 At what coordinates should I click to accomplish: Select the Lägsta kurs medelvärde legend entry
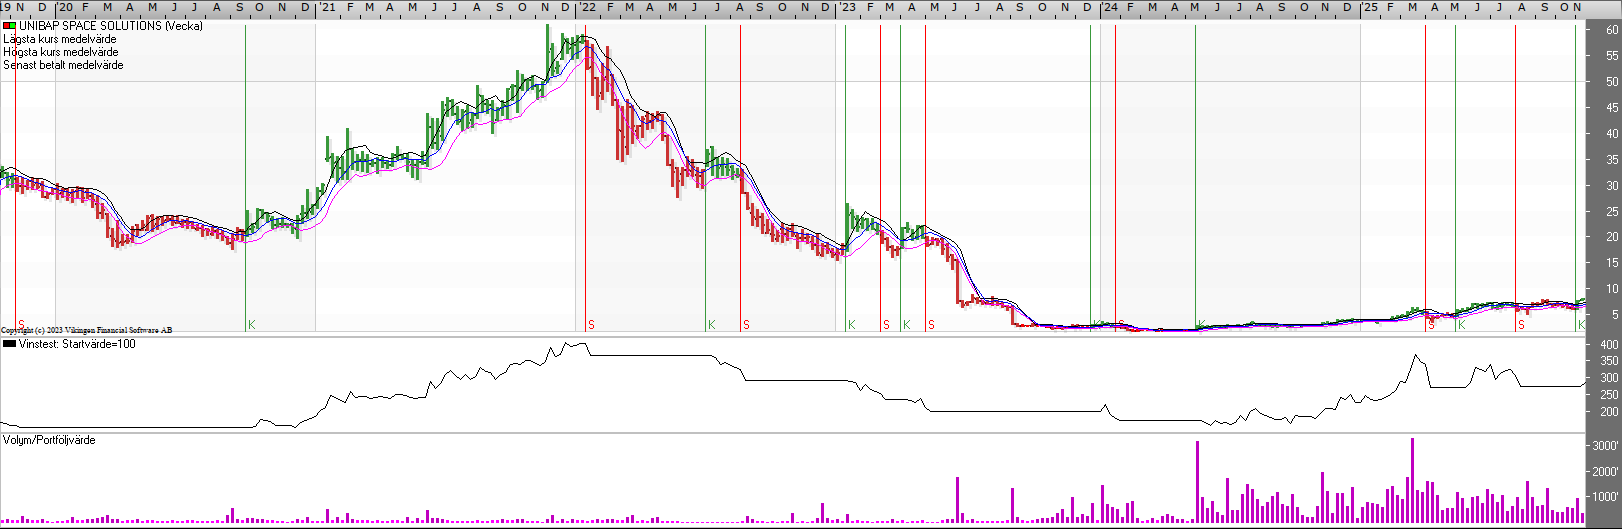coord(60,39)
